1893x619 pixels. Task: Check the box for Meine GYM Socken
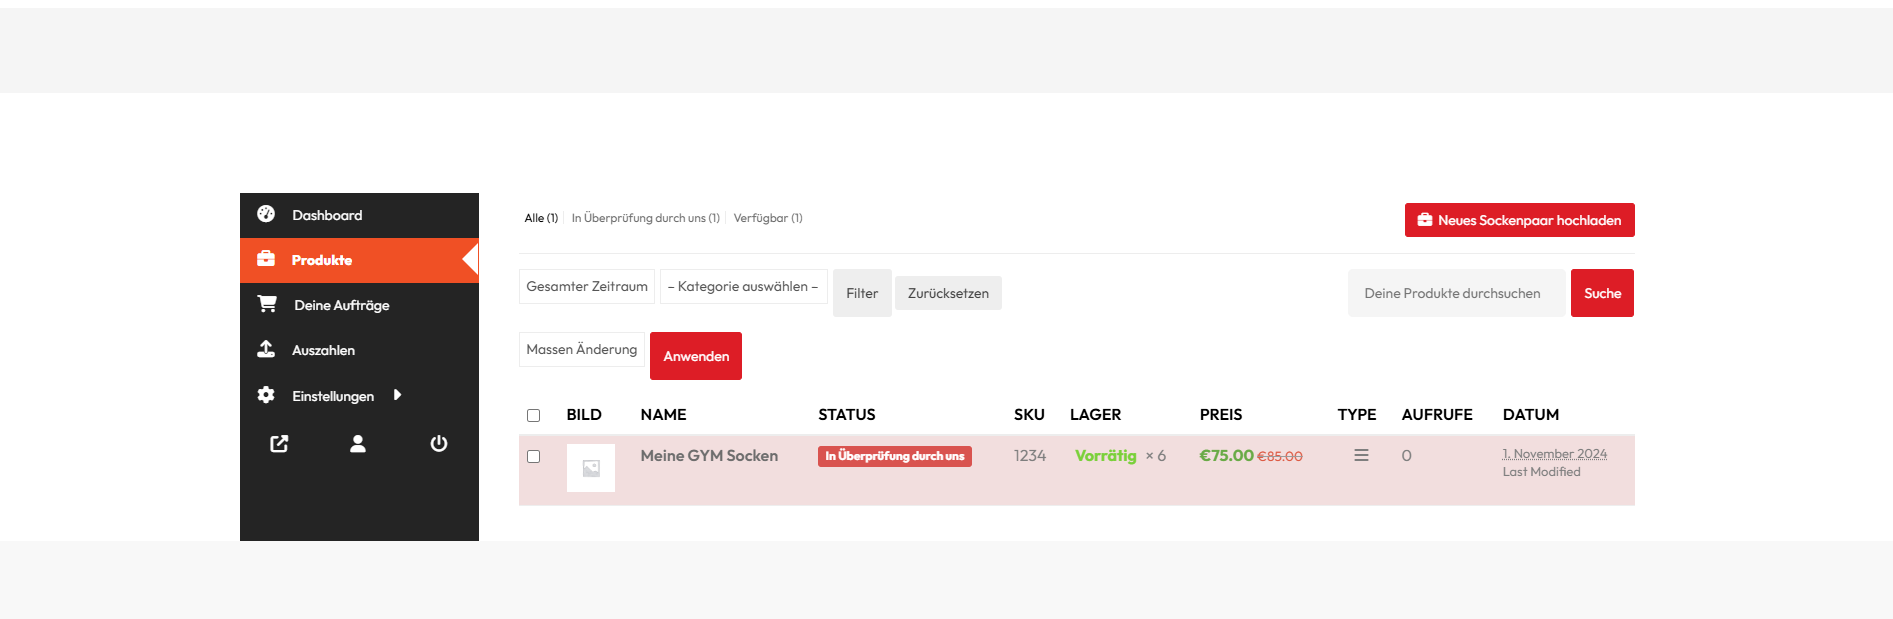coord(533,456)
